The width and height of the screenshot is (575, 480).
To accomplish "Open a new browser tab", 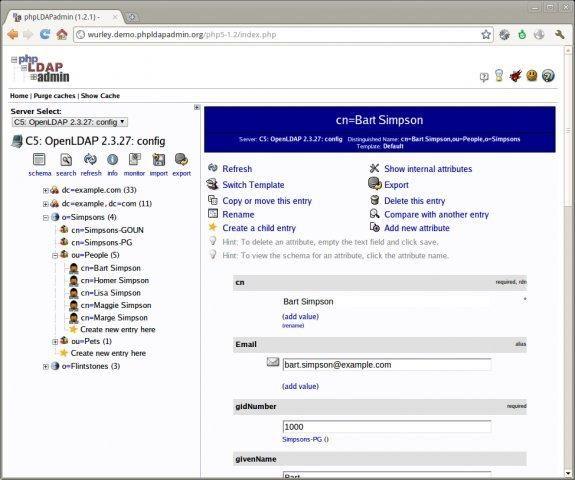I will point(132,17).
